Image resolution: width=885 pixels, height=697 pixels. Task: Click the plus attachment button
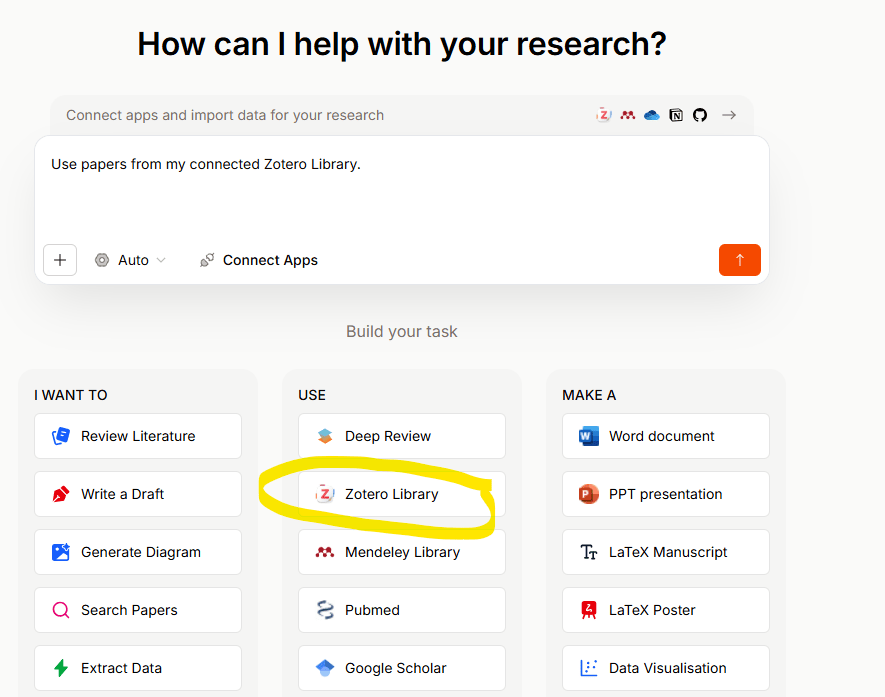point(60,260)
